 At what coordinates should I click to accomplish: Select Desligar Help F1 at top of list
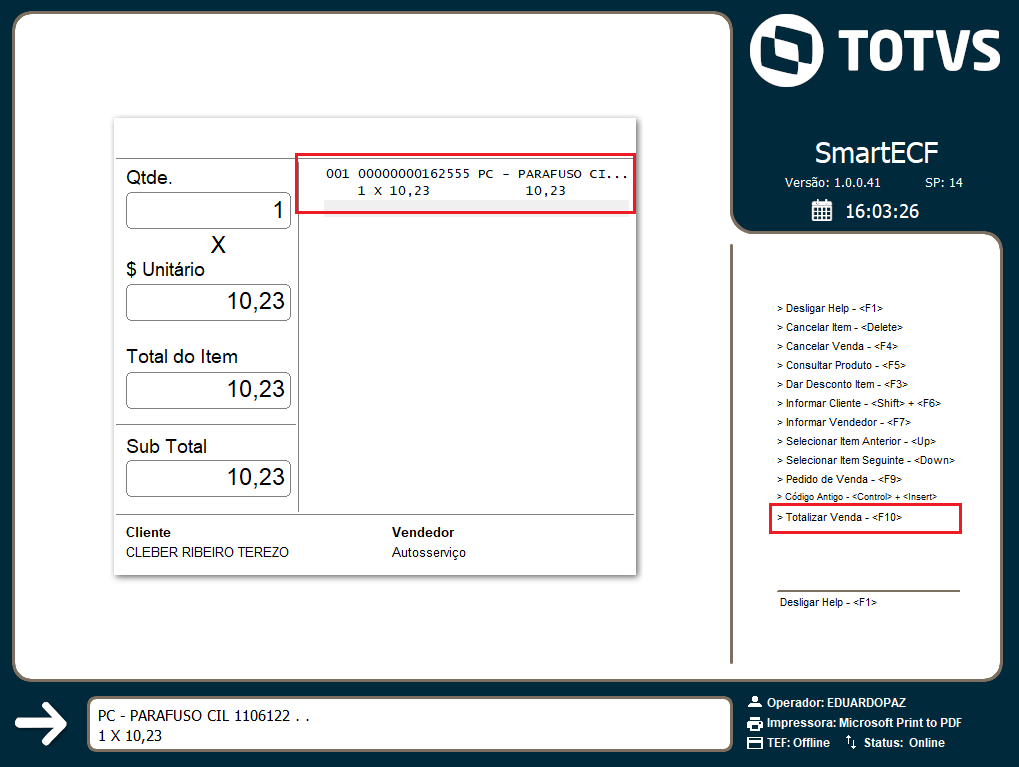click(830, 308)
